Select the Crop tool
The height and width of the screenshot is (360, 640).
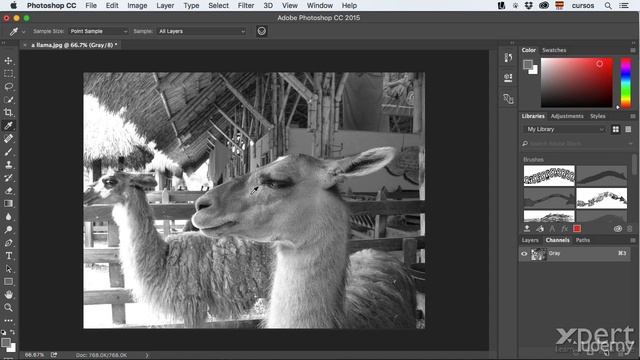coord(8,113)
